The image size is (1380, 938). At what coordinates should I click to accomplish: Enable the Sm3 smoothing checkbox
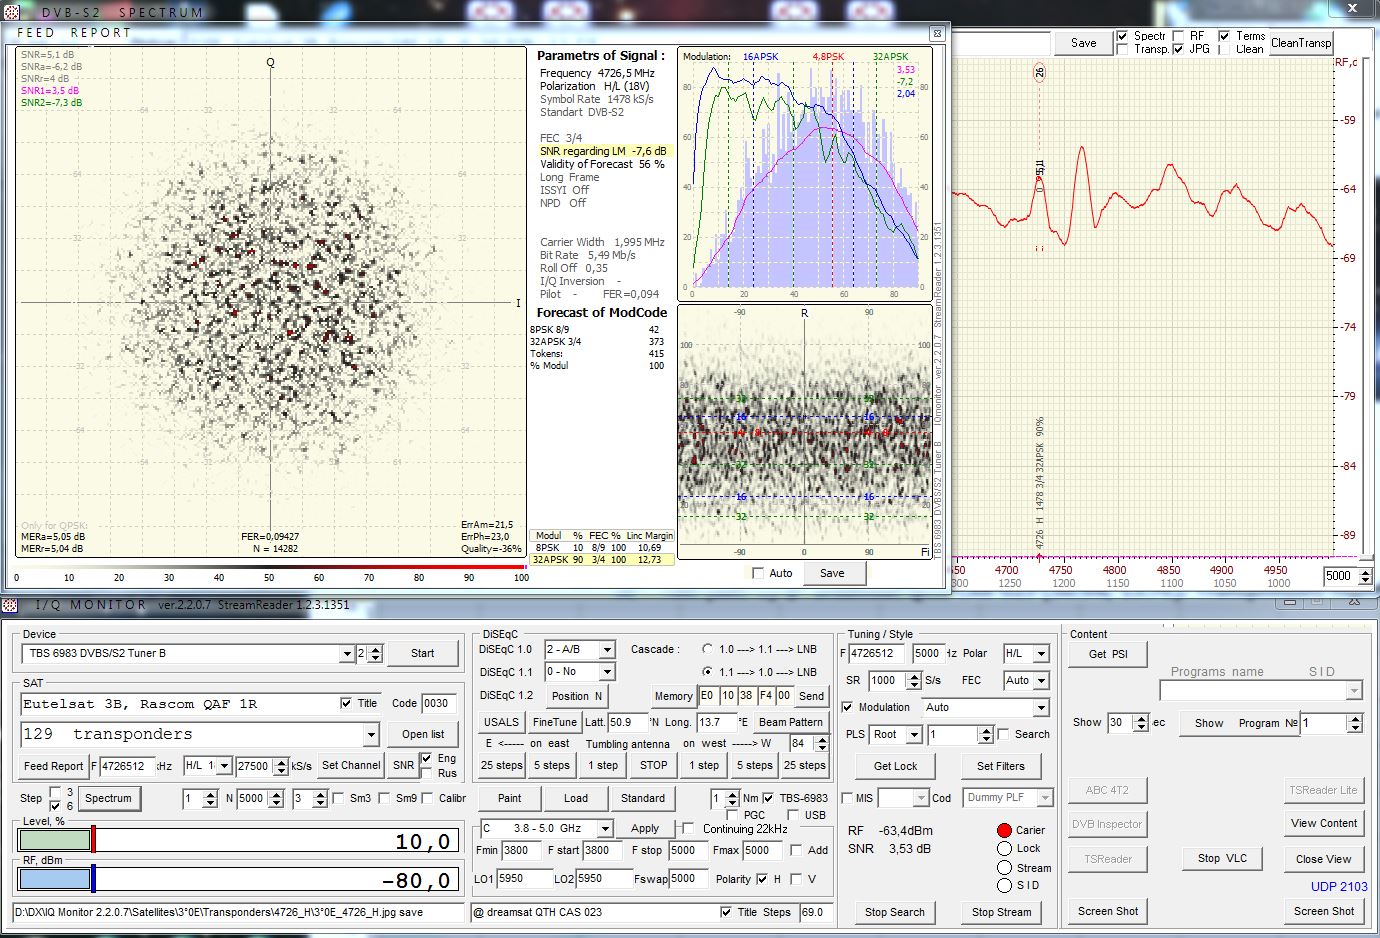click(338, 798)
